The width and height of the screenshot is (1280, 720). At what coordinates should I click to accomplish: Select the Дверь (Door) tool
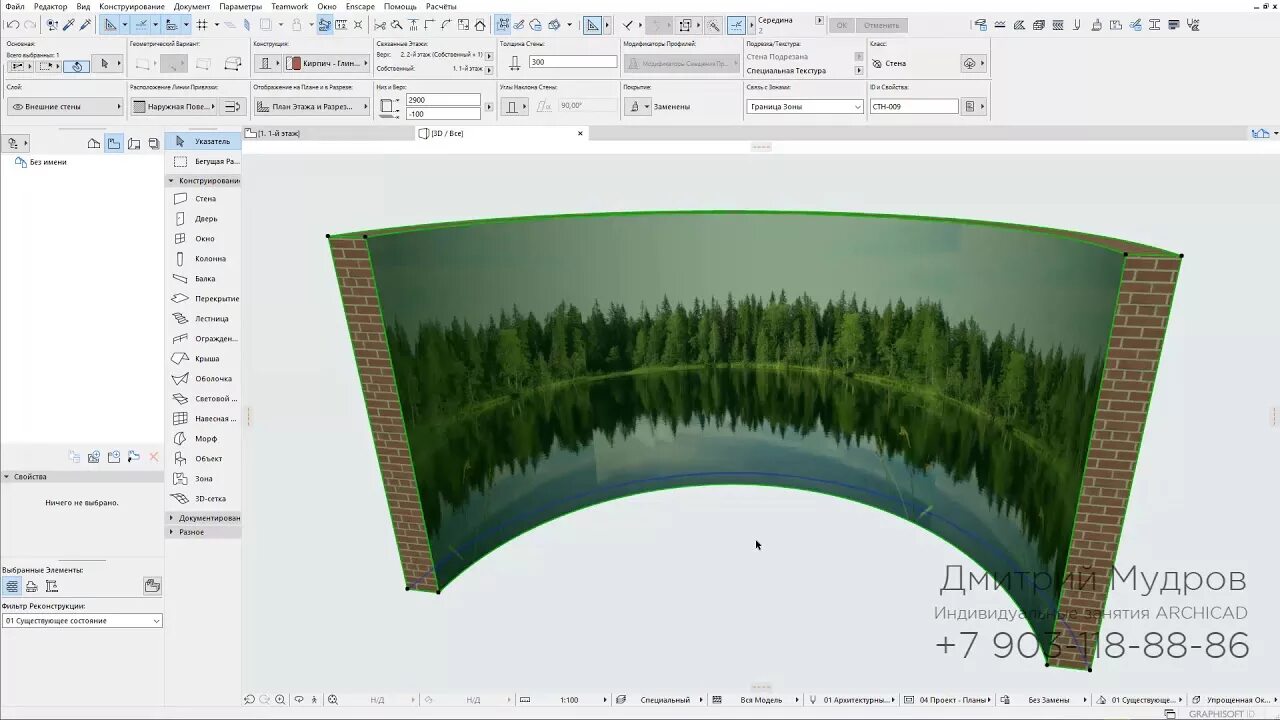point(204,219)
